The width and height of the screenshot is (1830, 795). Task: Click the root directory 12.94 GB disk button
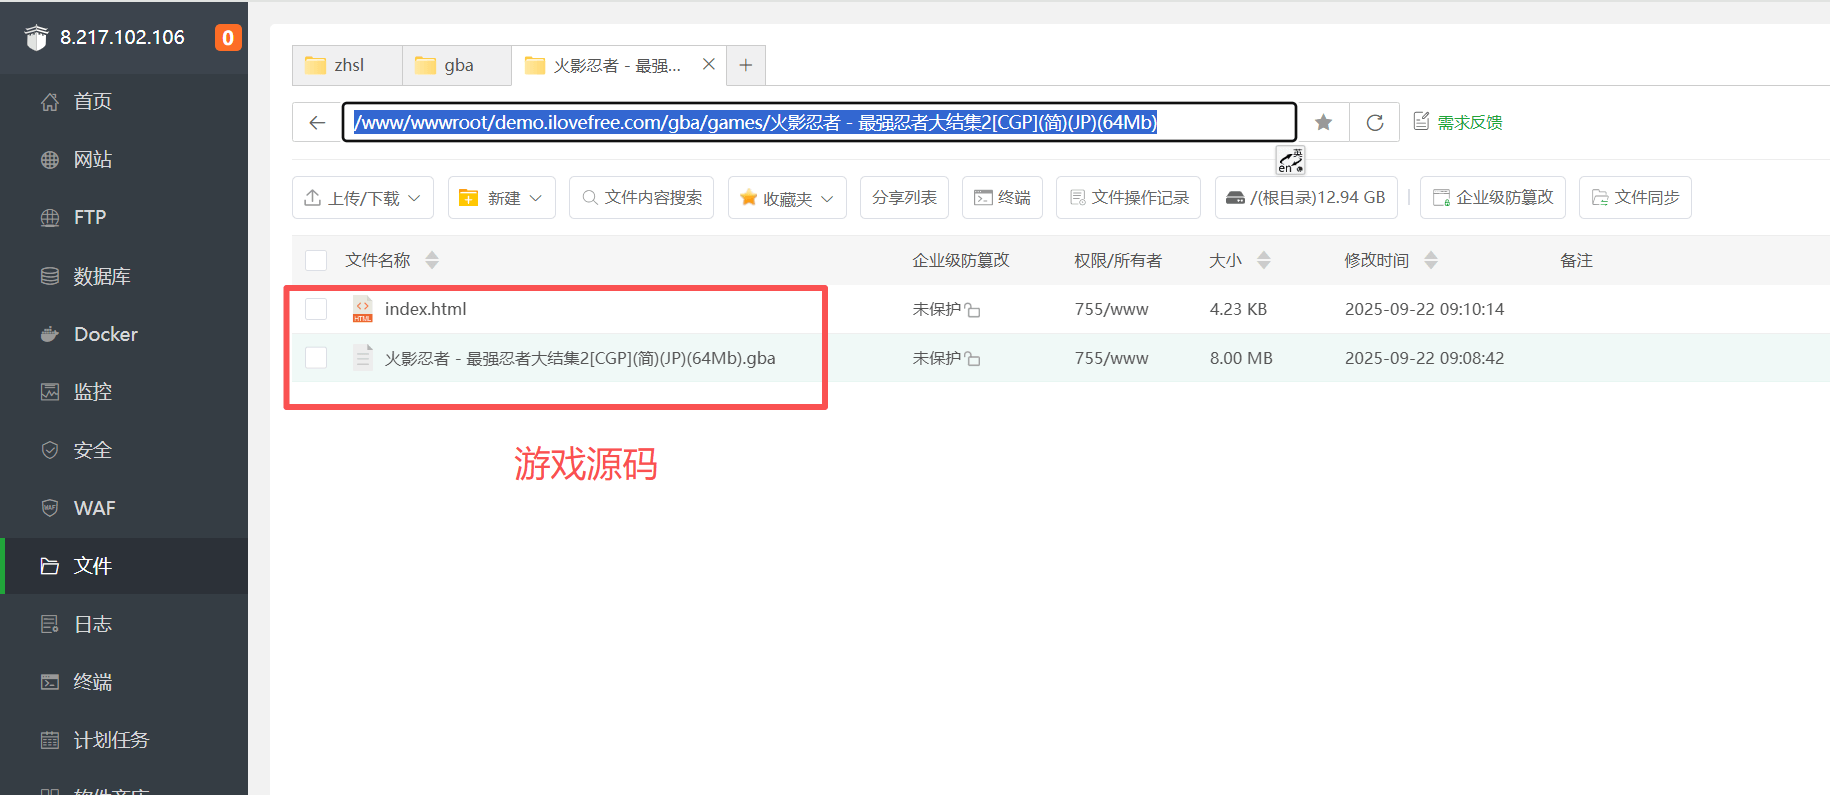coord(1306,198)
